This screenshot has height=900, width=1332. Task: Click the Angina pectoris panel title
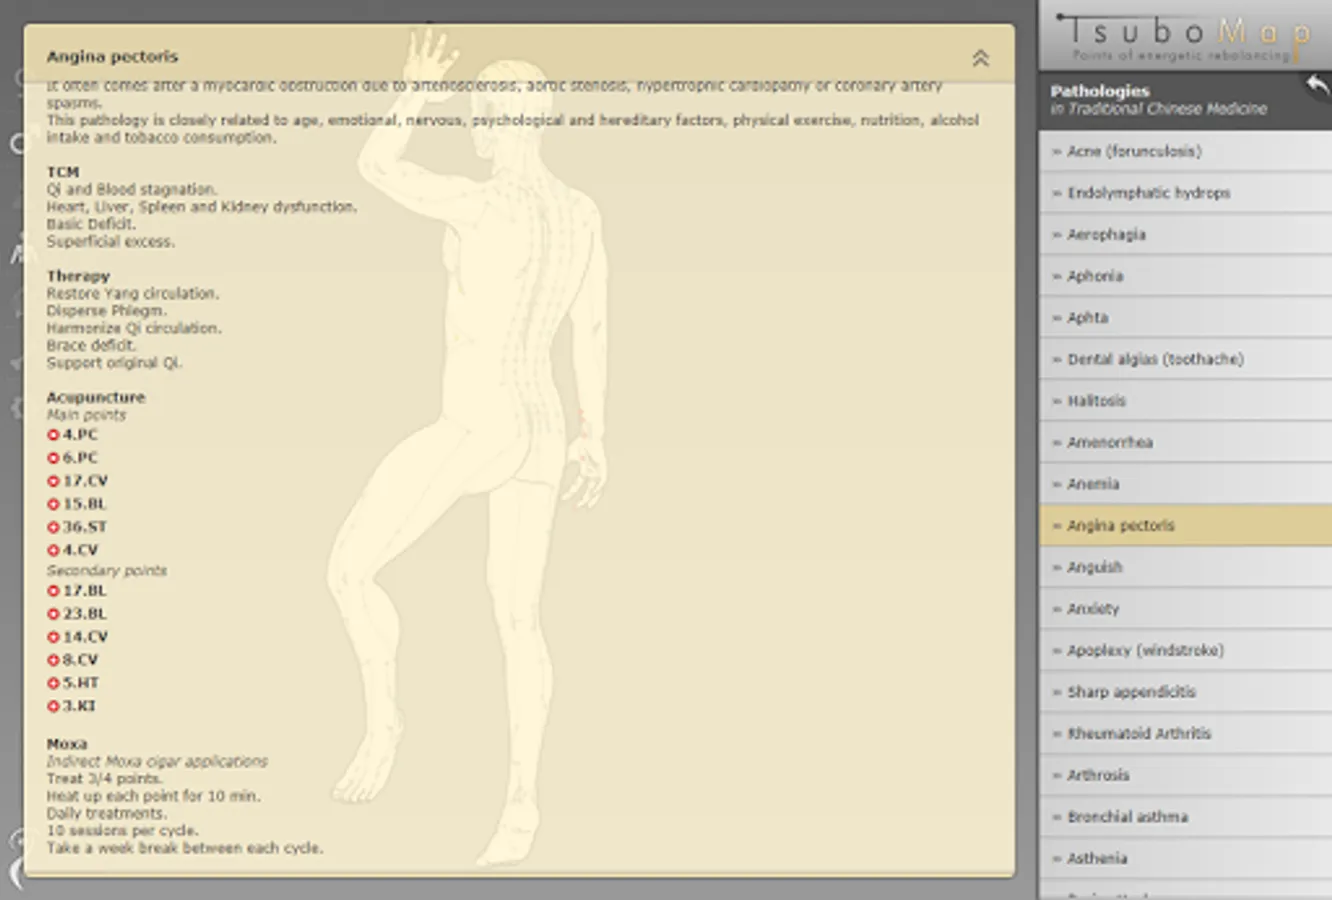[x=112, y=57]
